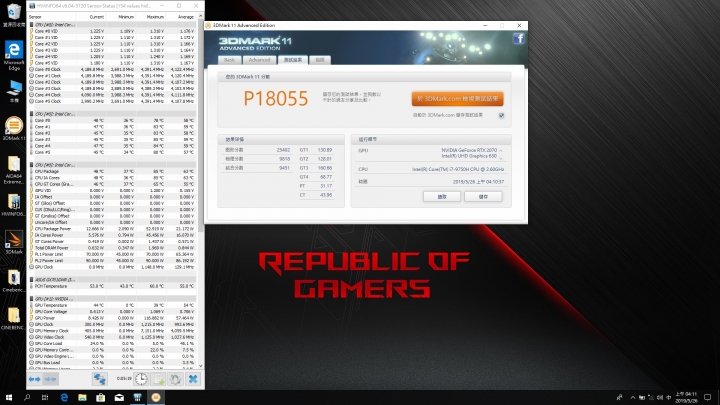Select 3DMark desktop shortcut

14,242
